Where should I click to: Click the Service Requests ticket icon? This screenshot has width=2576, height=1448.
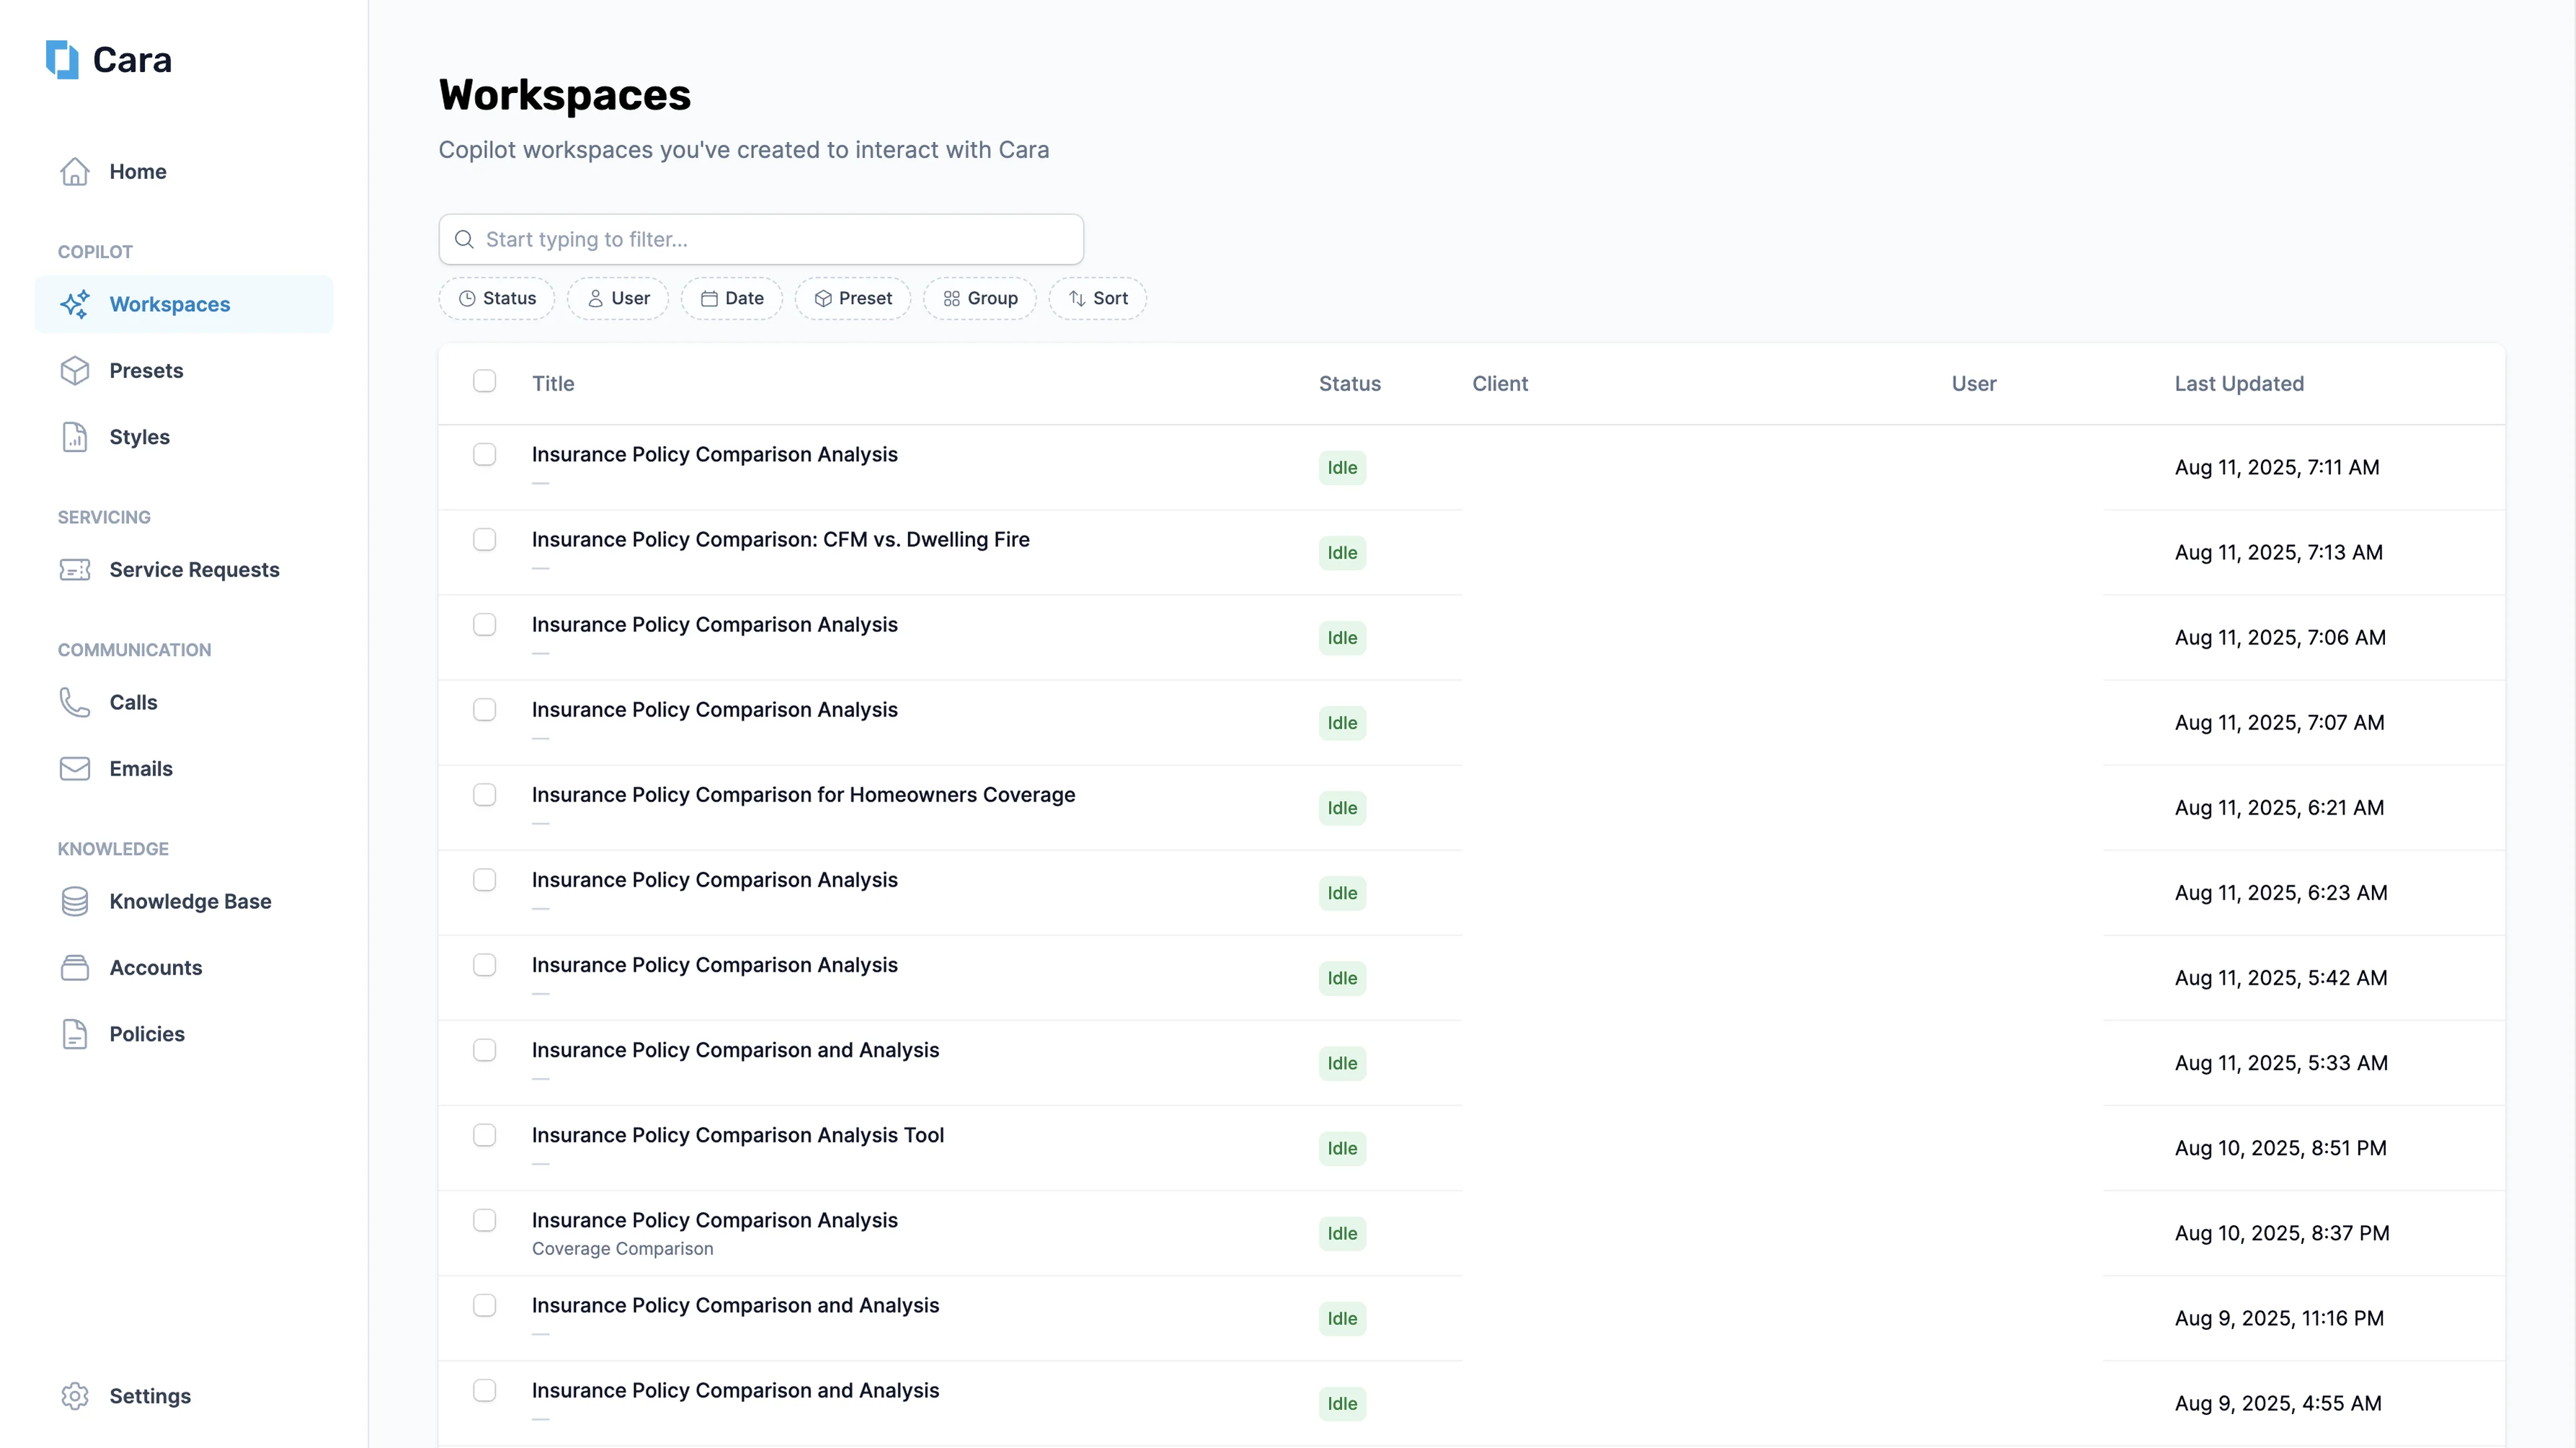click(x=75, y=569)
